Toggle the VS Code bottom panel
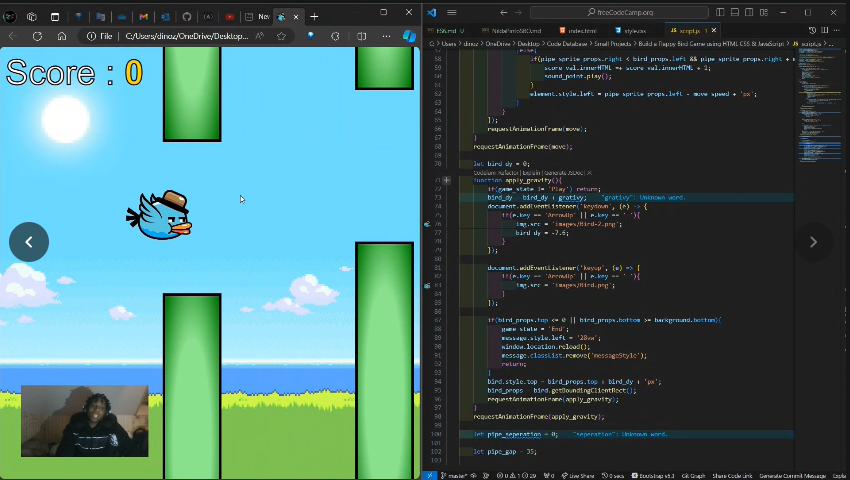The image size is (850, 480). pyautogui.click(x=735, y=12)
